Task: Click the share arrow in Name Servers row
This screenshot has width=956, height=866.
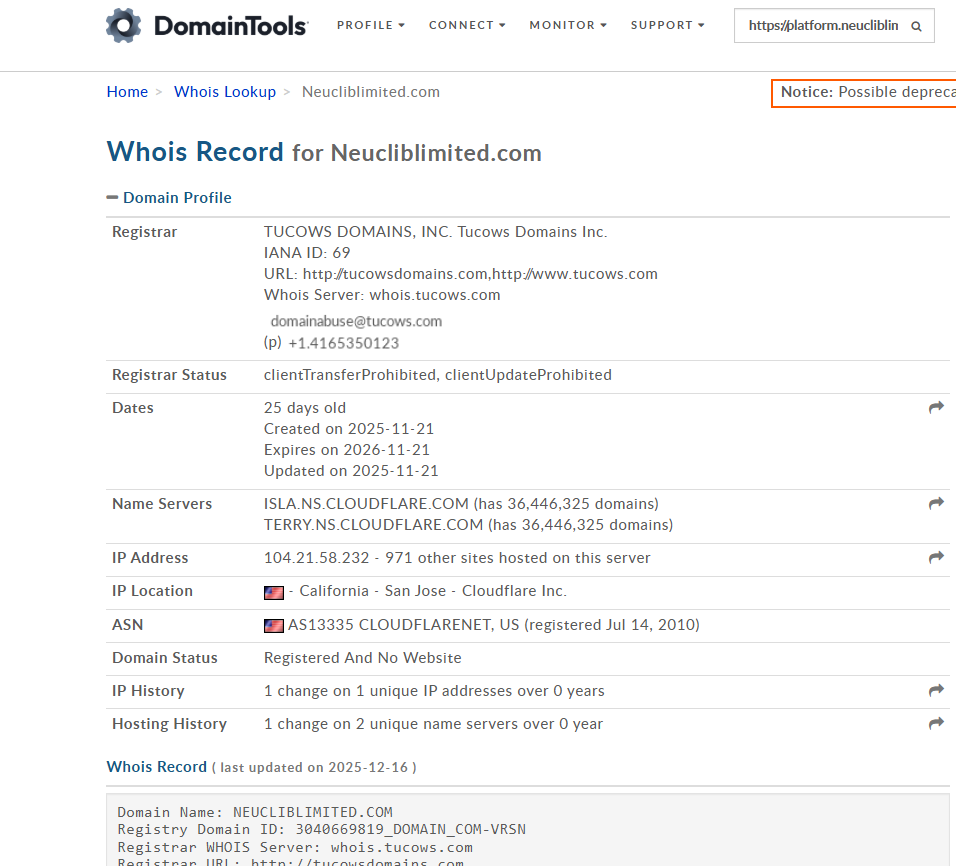Action: coord(936,504)
